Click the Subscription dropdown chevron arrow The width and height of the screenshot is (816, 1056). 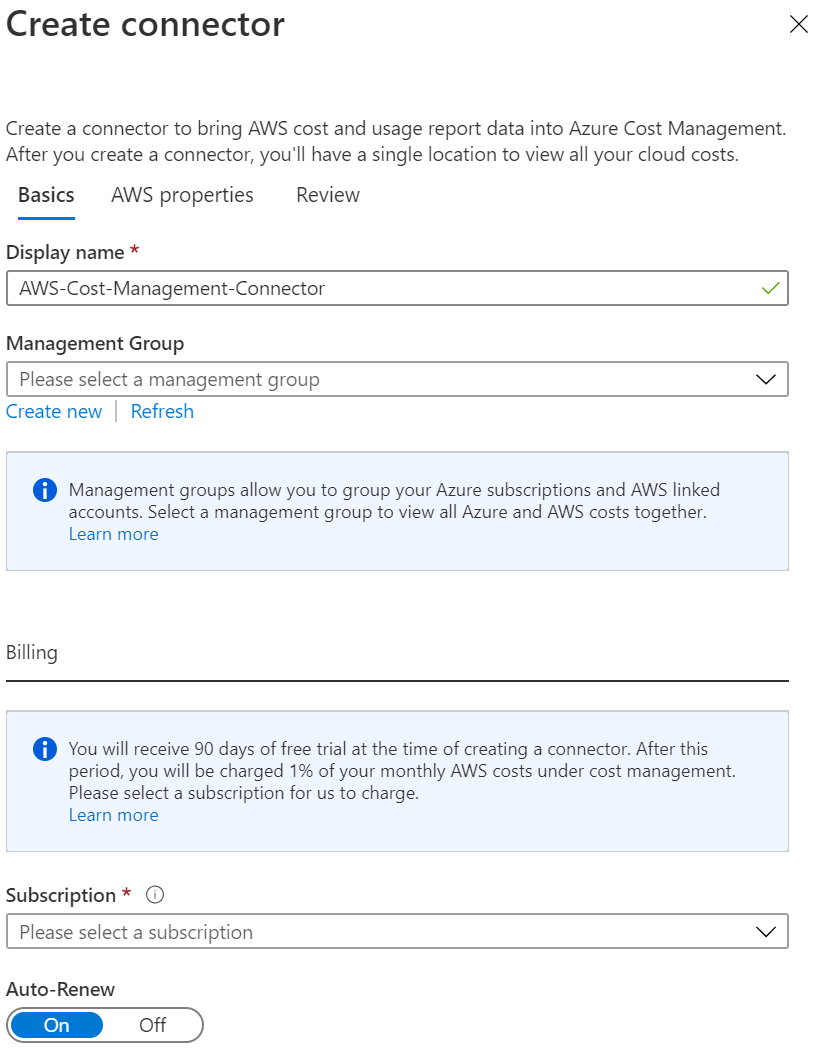766,932
